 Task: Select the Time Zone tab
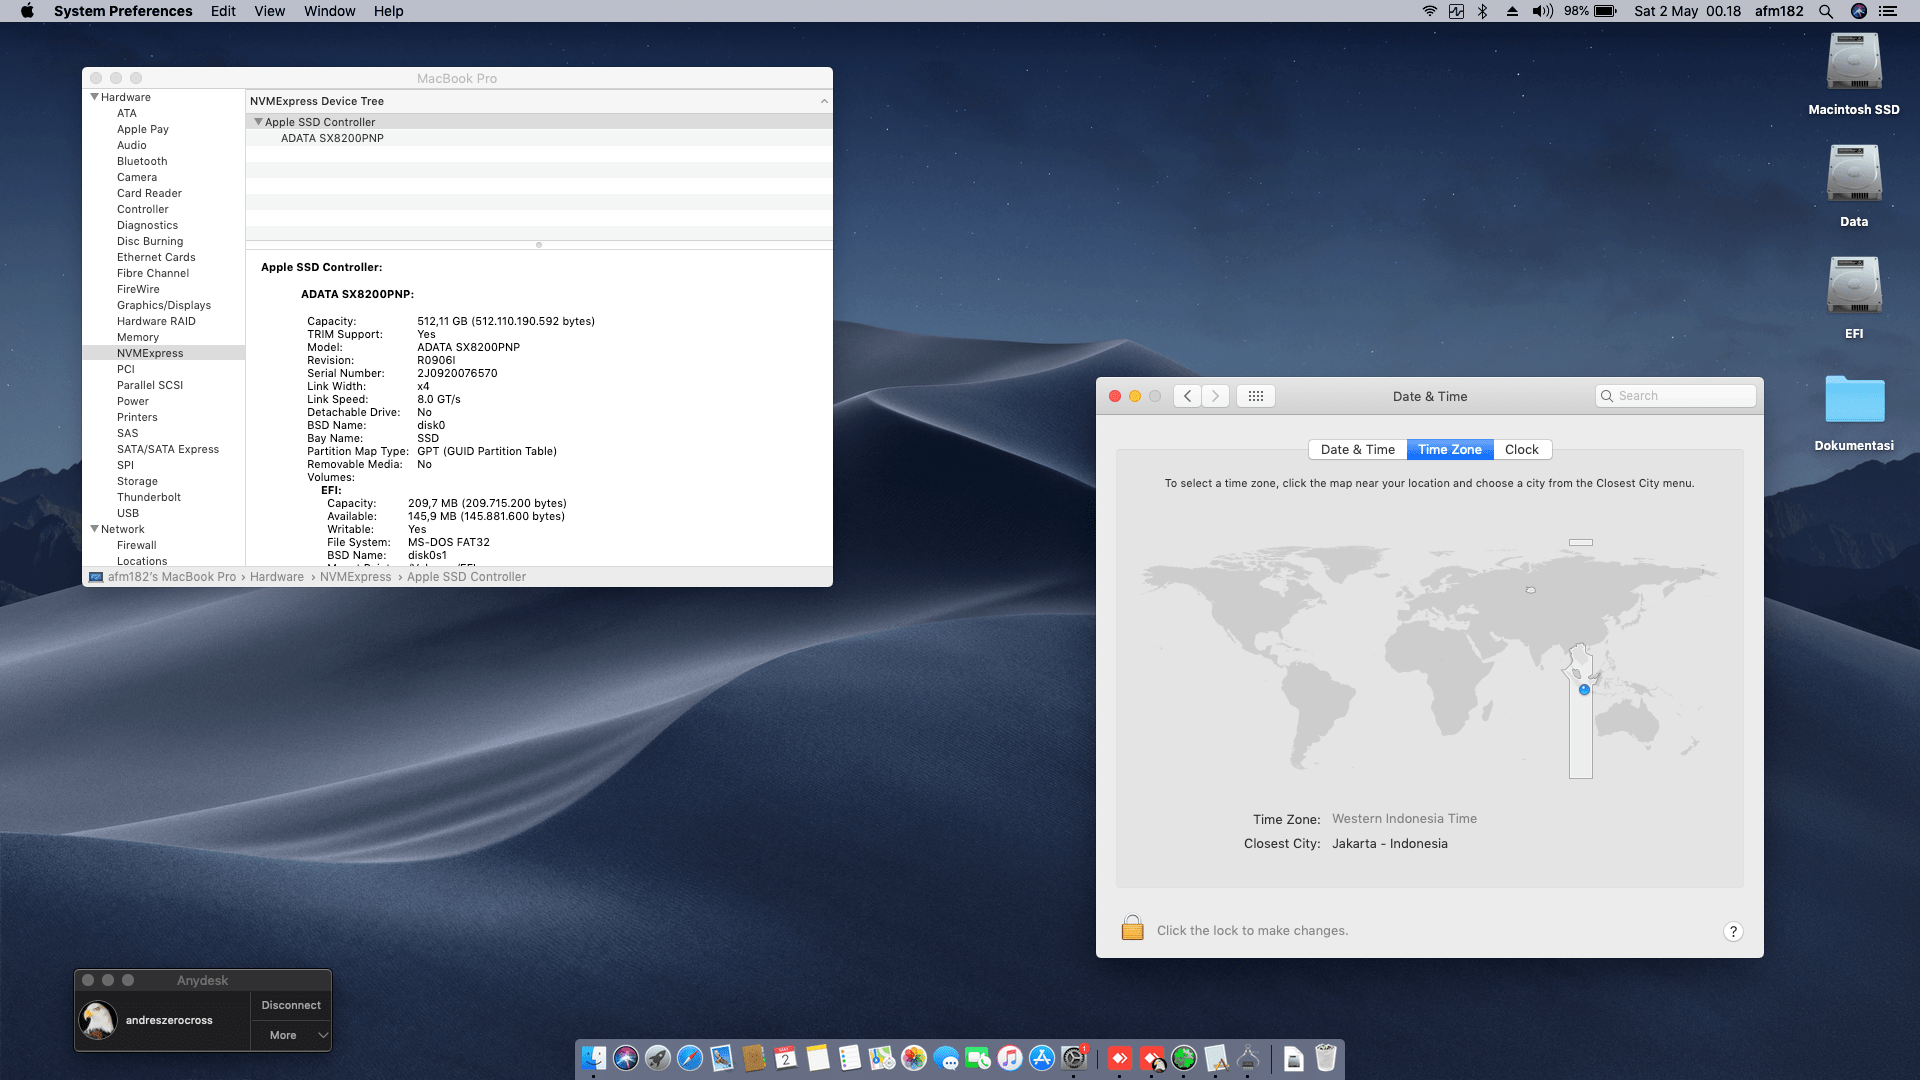1450,449
